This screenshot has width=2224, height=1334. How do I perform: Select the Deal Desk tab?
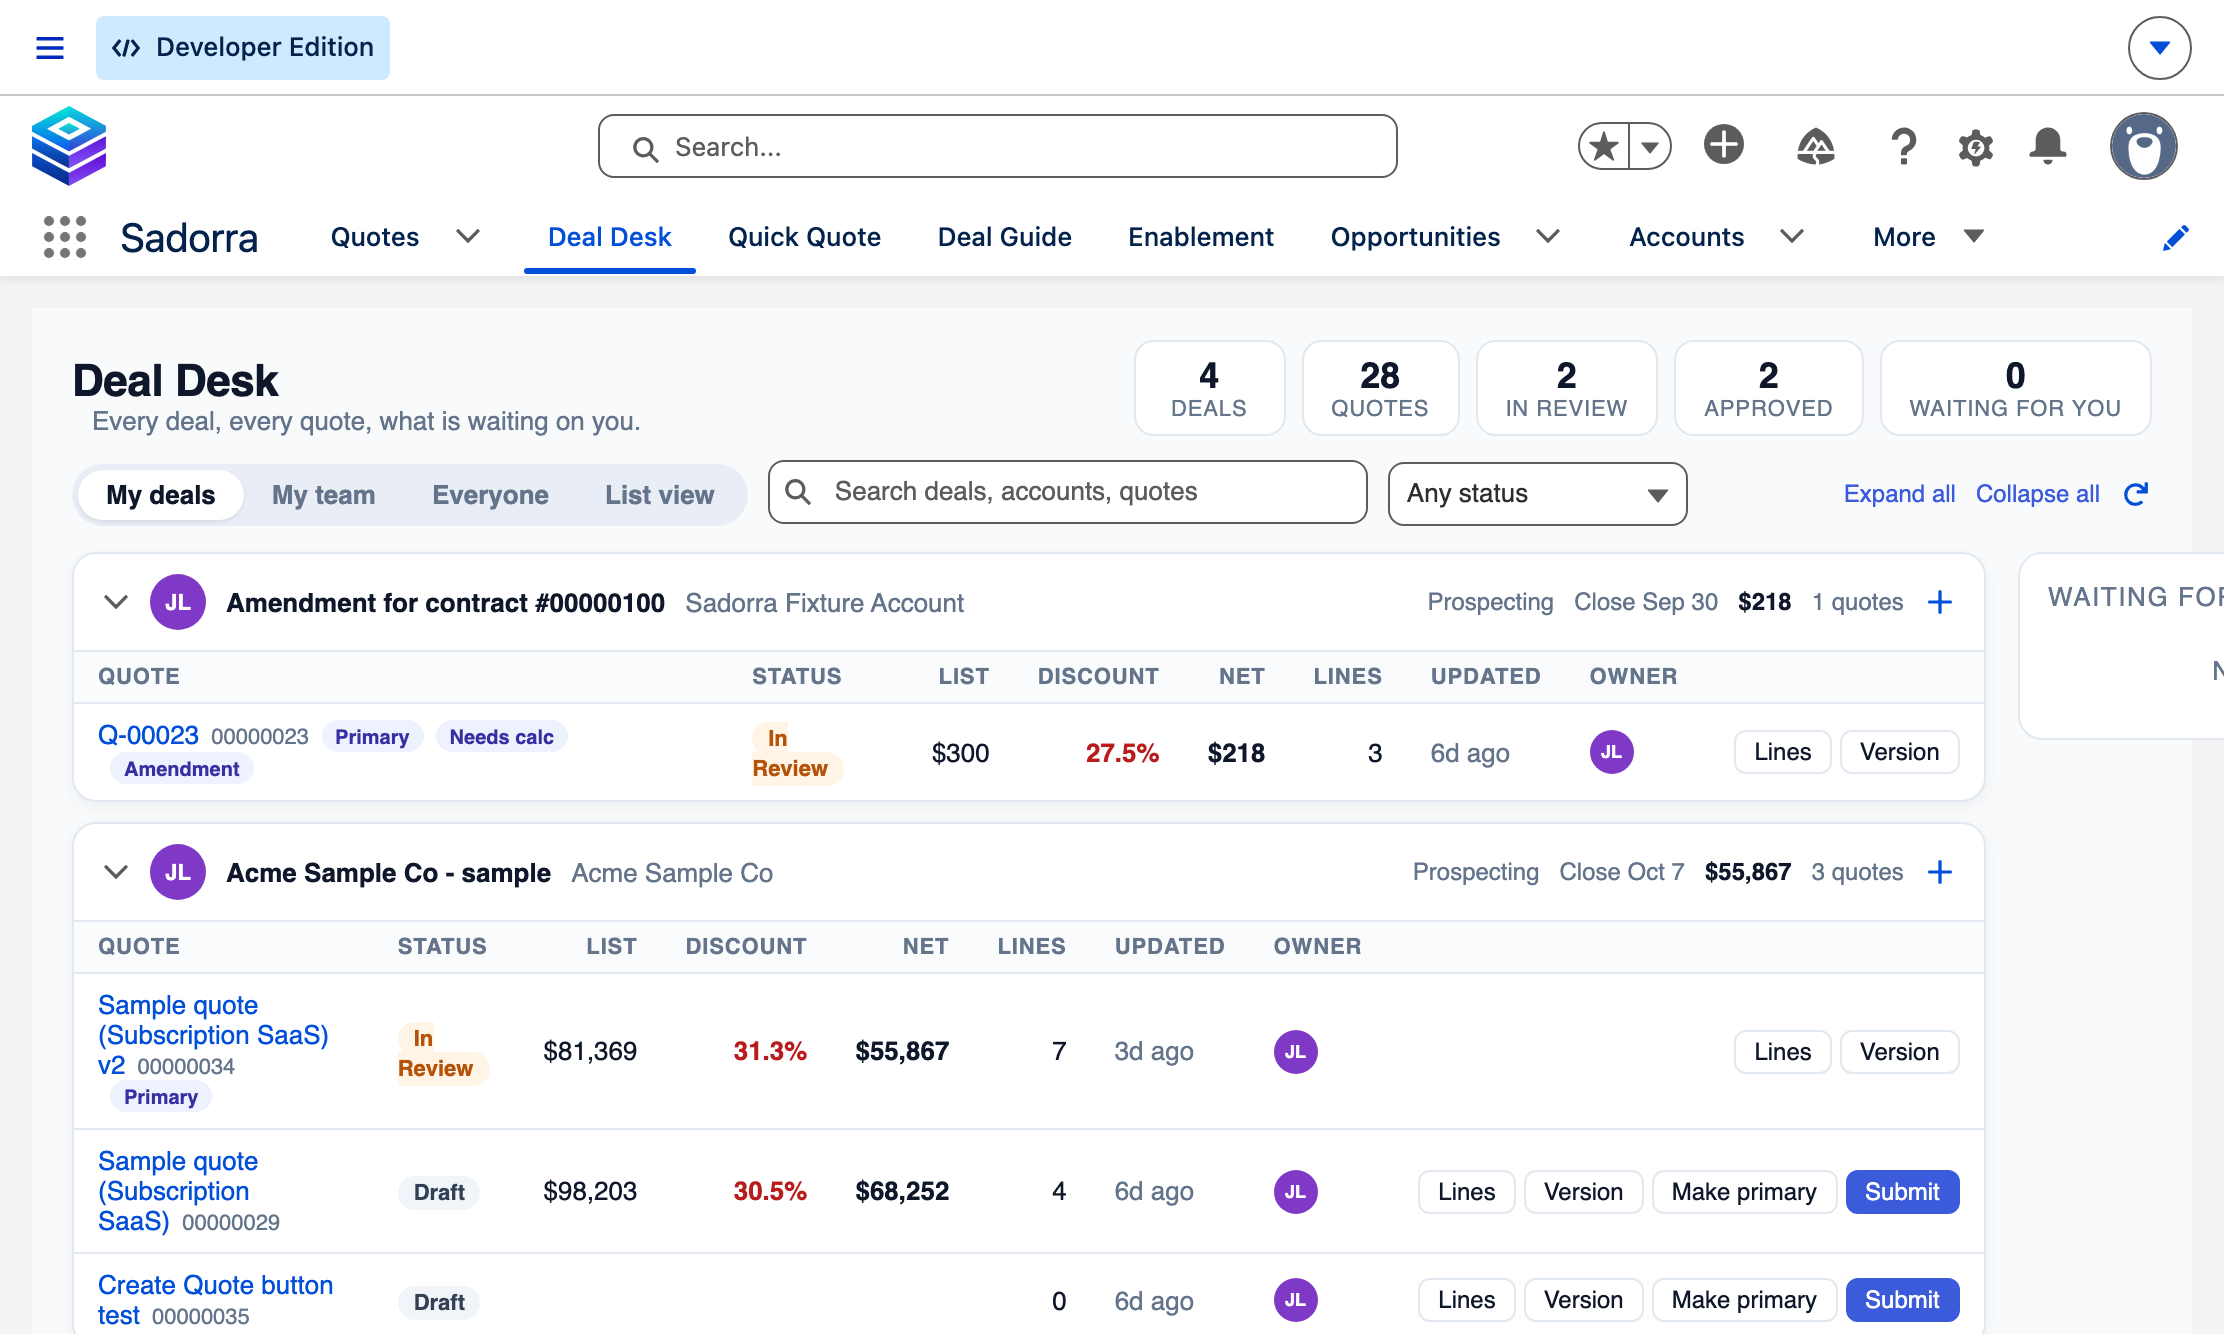[x=610, y=237]
